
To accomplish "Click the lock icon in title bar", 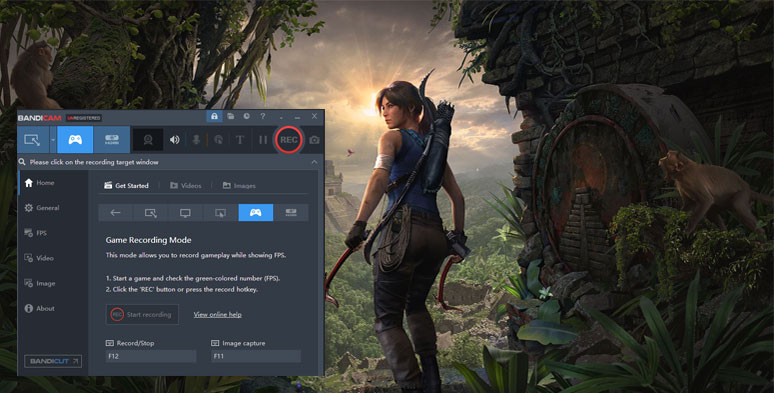I will [214, 117].
